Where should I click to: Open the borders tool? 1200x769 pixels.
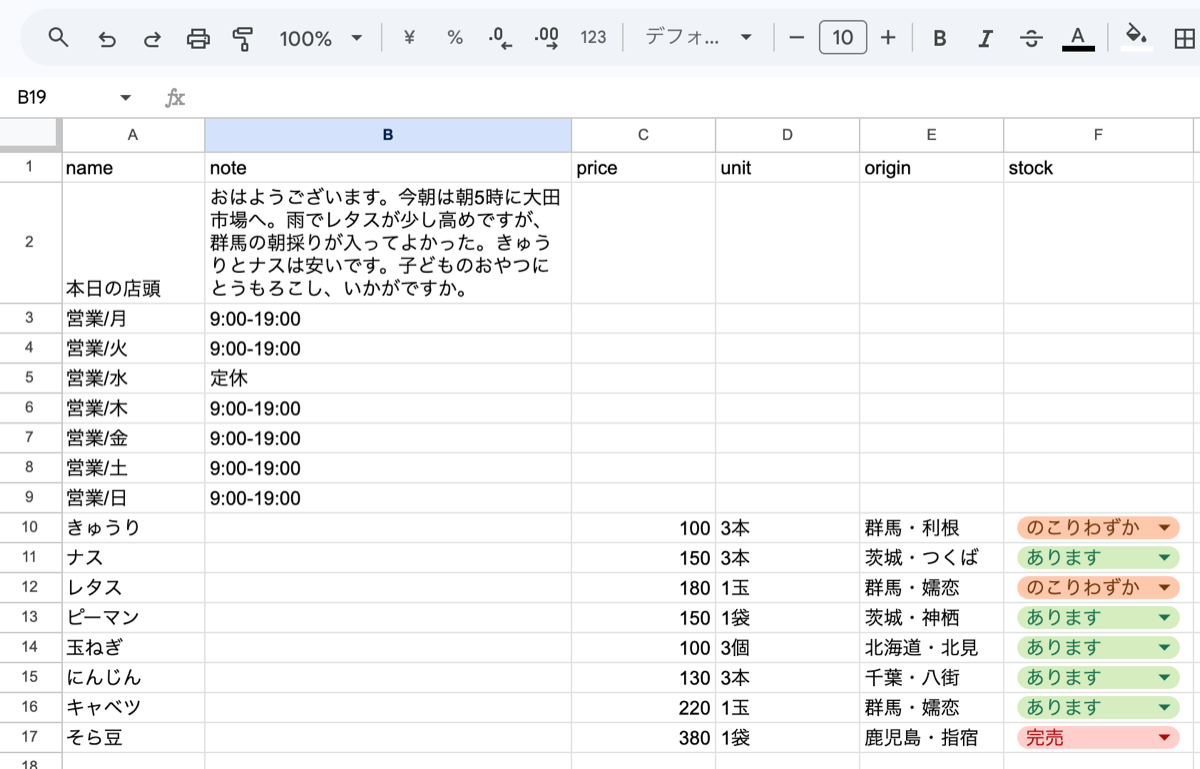tap(1184, 38)
